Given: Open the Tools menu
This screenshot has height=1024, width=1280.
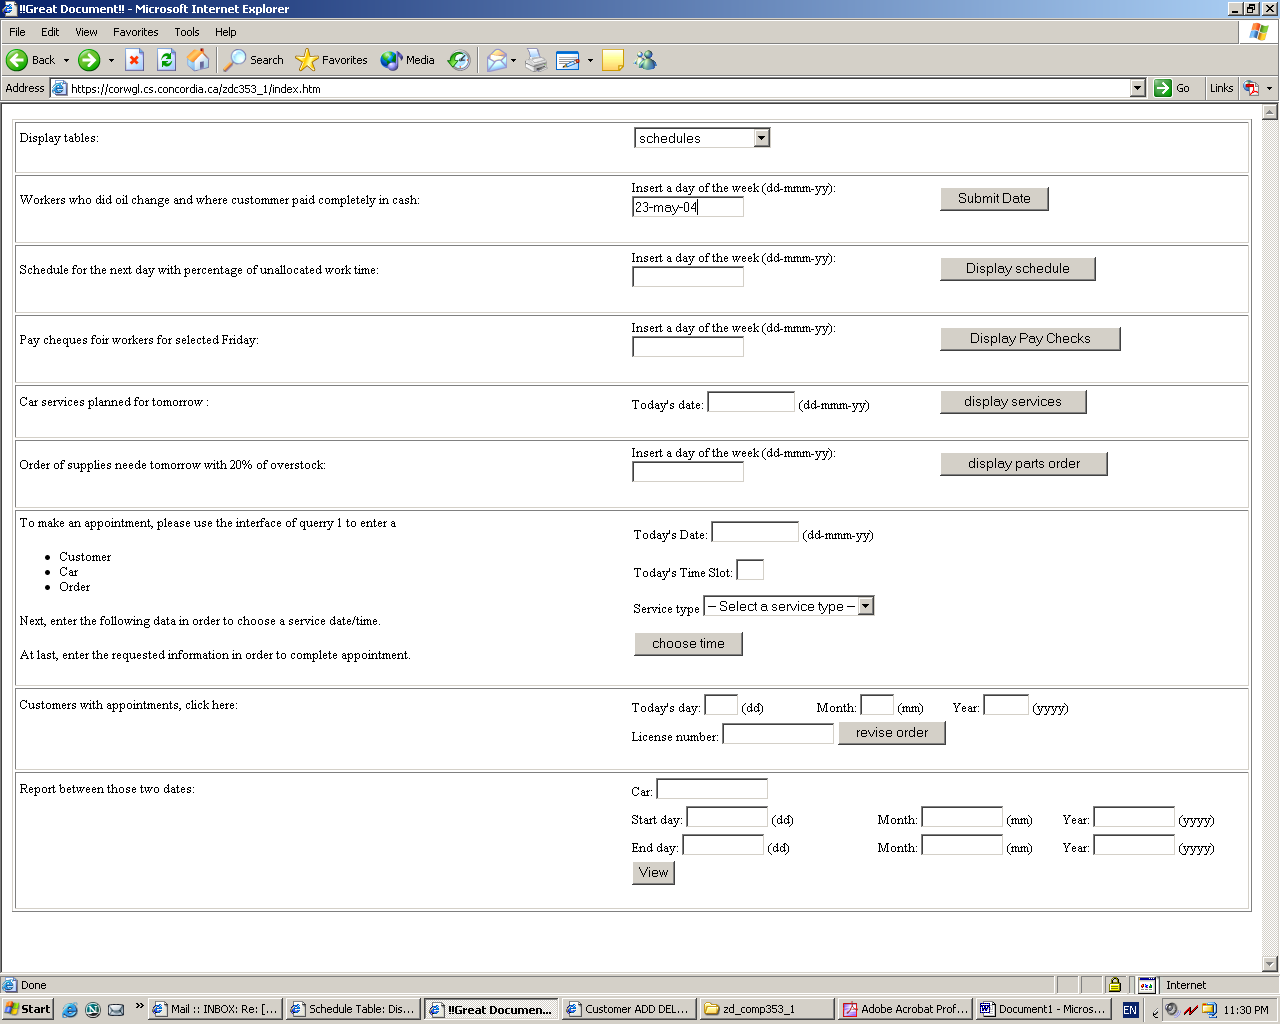Looking at the screenshot, I should click(x=186, y=32).
